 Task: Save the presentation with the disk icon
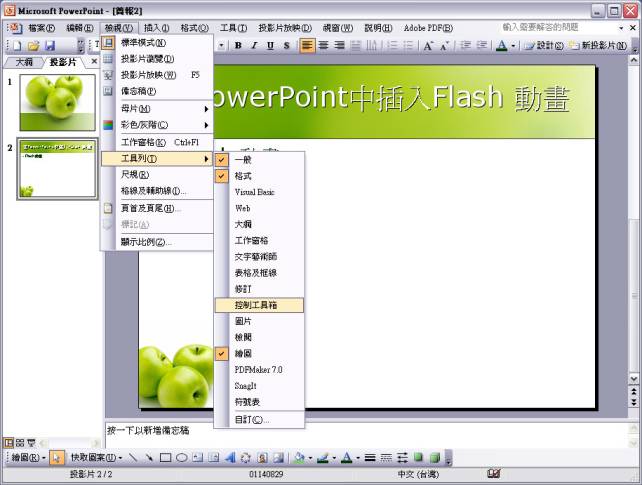(50, 45)
